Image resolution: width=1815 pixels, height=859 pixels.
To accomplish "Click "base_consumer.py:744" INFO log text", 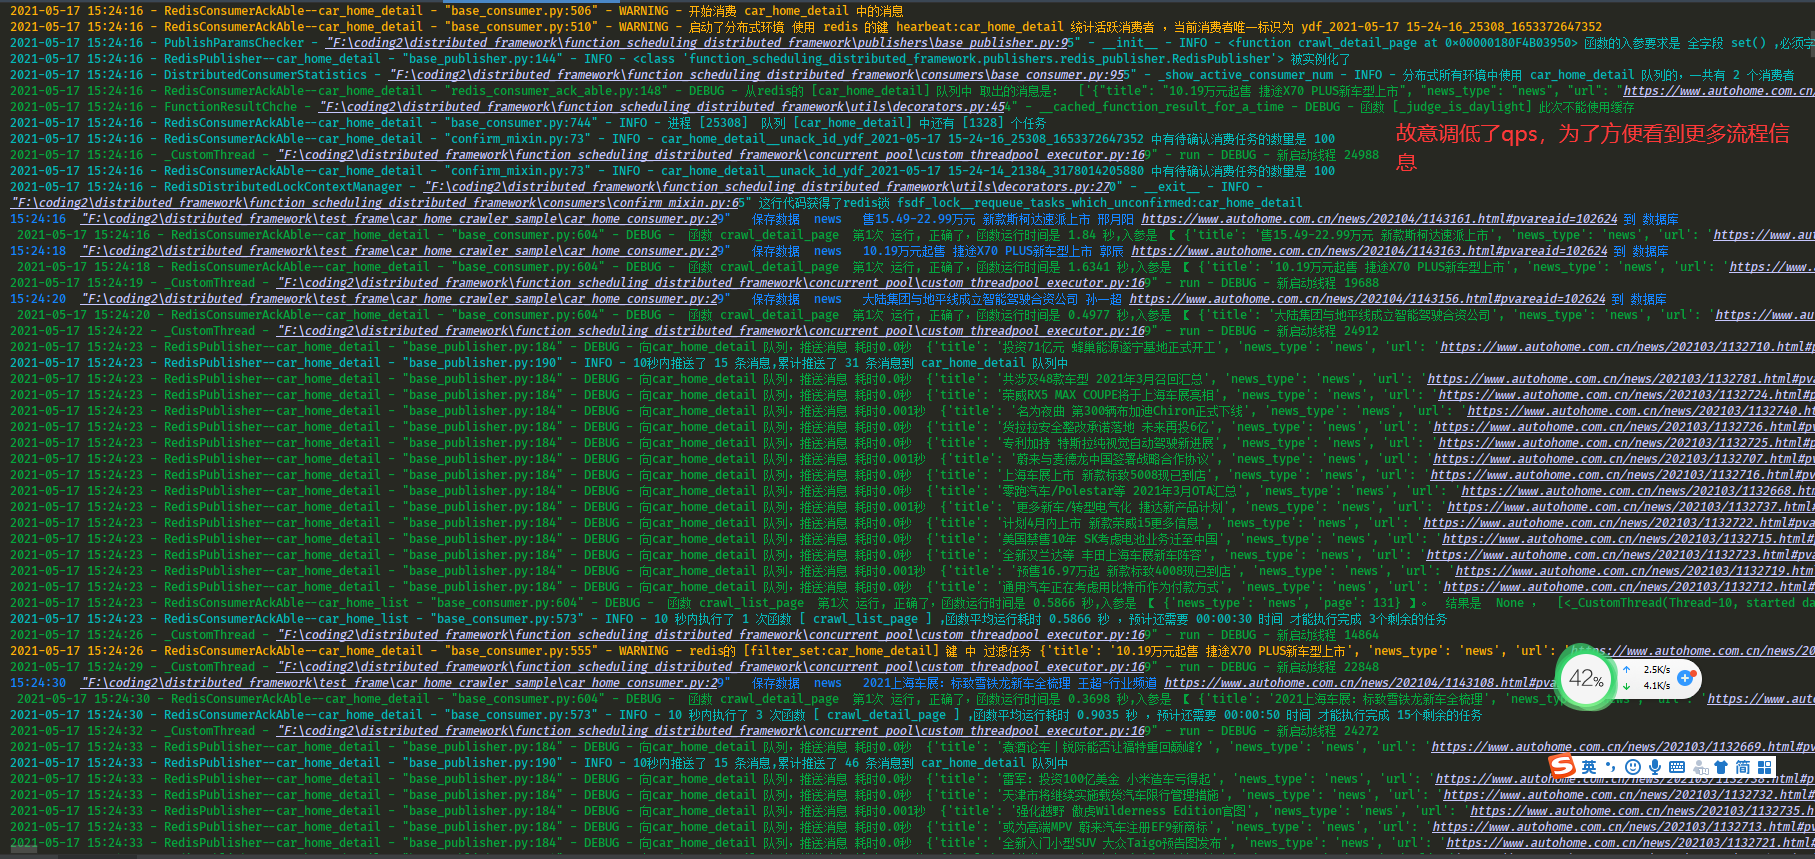I will coord(522,123).
